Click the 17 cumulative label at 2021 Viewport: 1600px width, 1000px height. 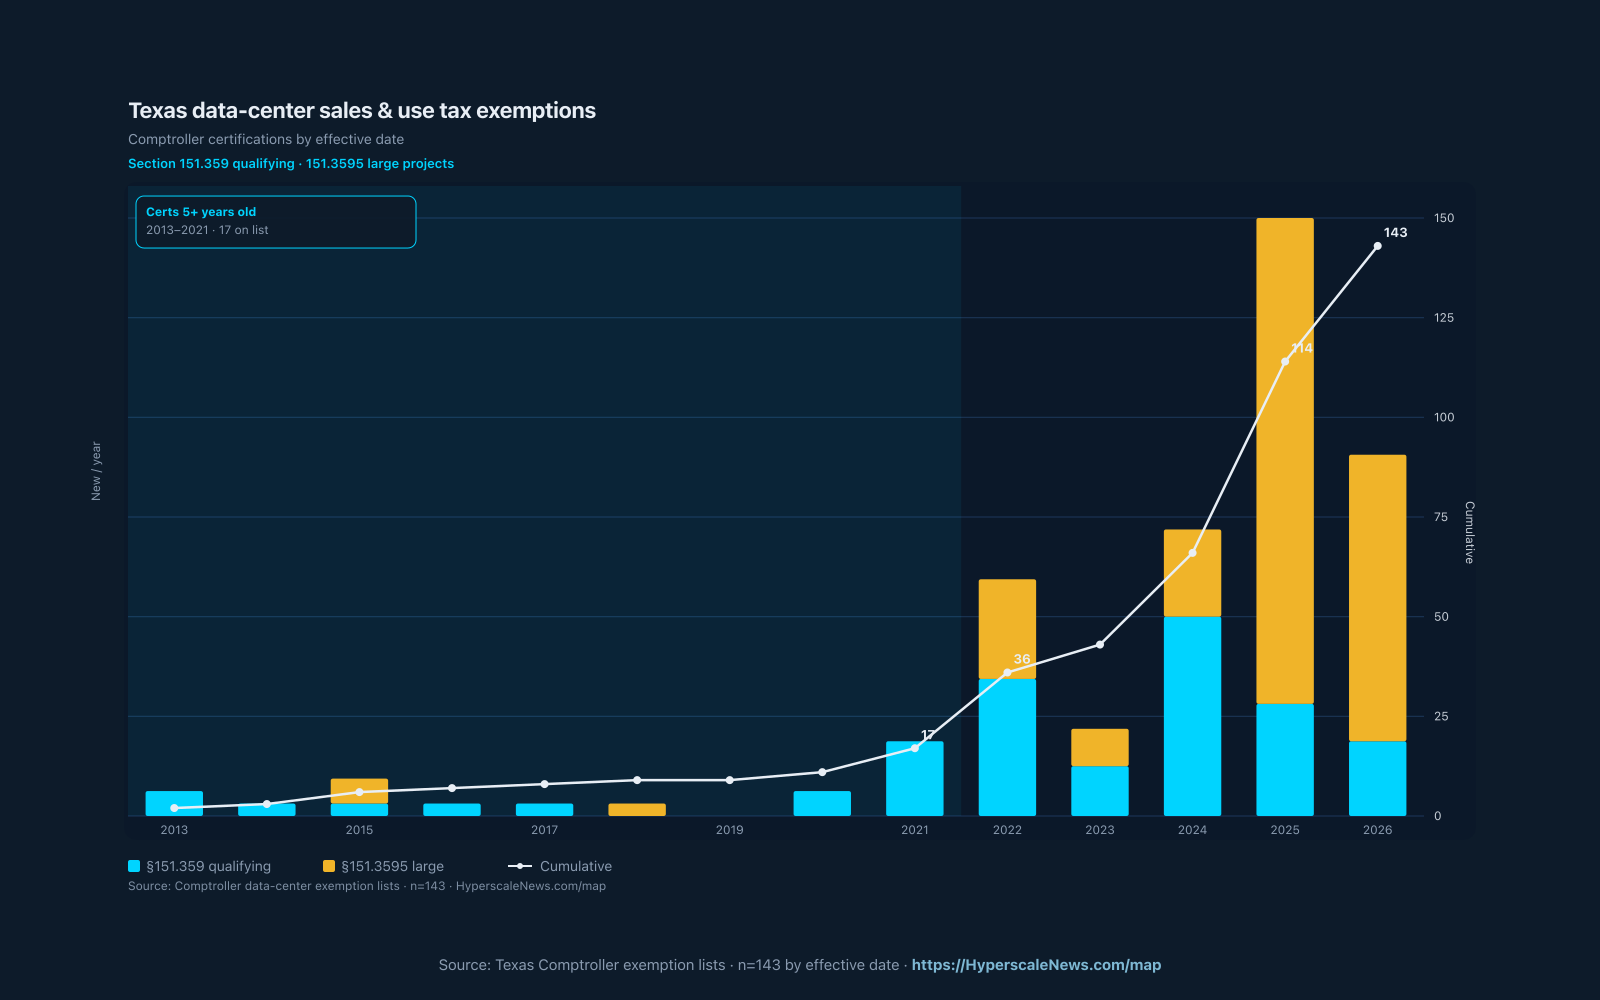point(928,735)
